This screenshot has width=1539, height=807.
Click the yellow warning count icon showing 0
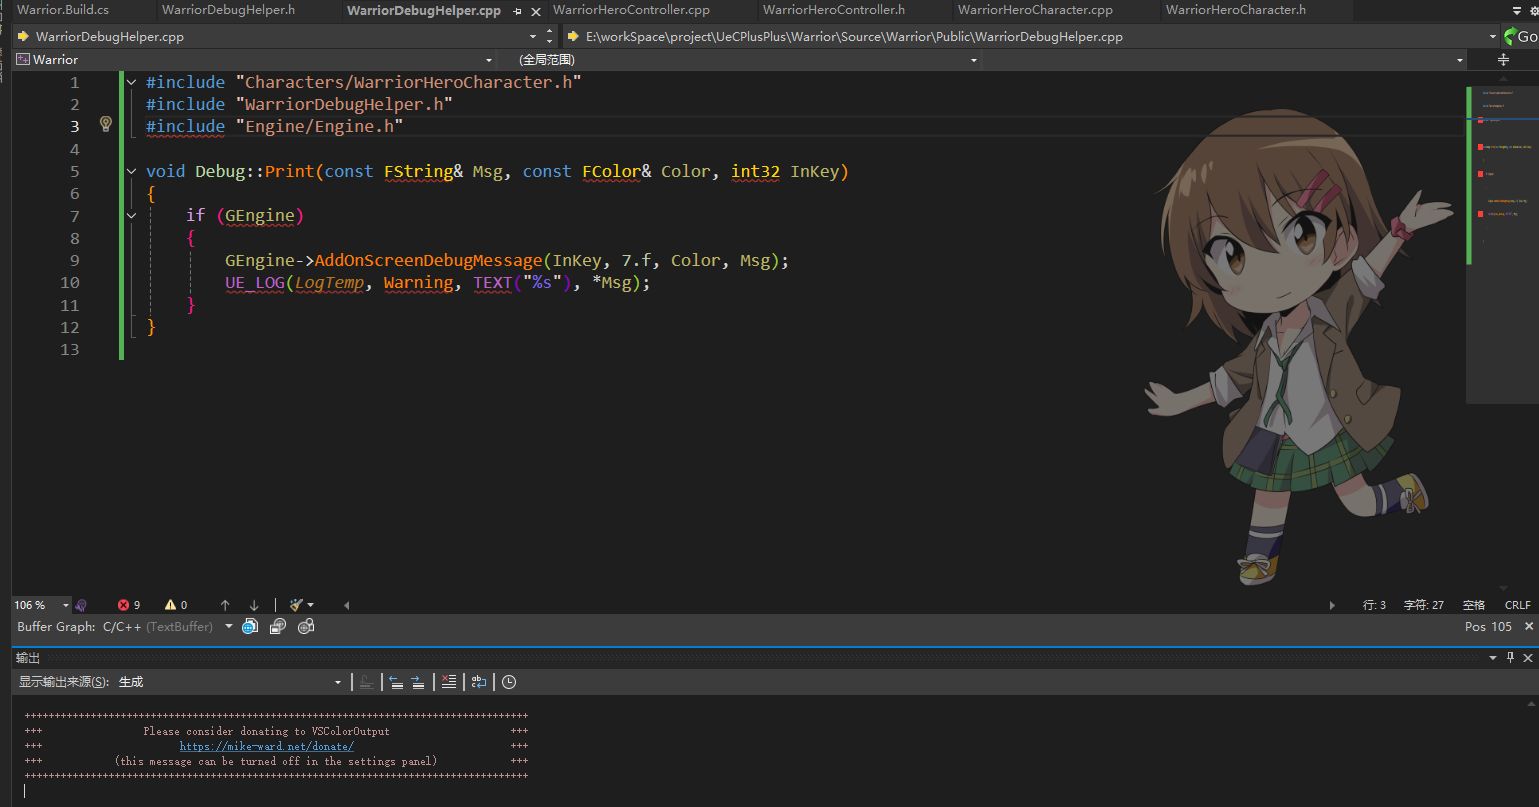pos(170,605)
